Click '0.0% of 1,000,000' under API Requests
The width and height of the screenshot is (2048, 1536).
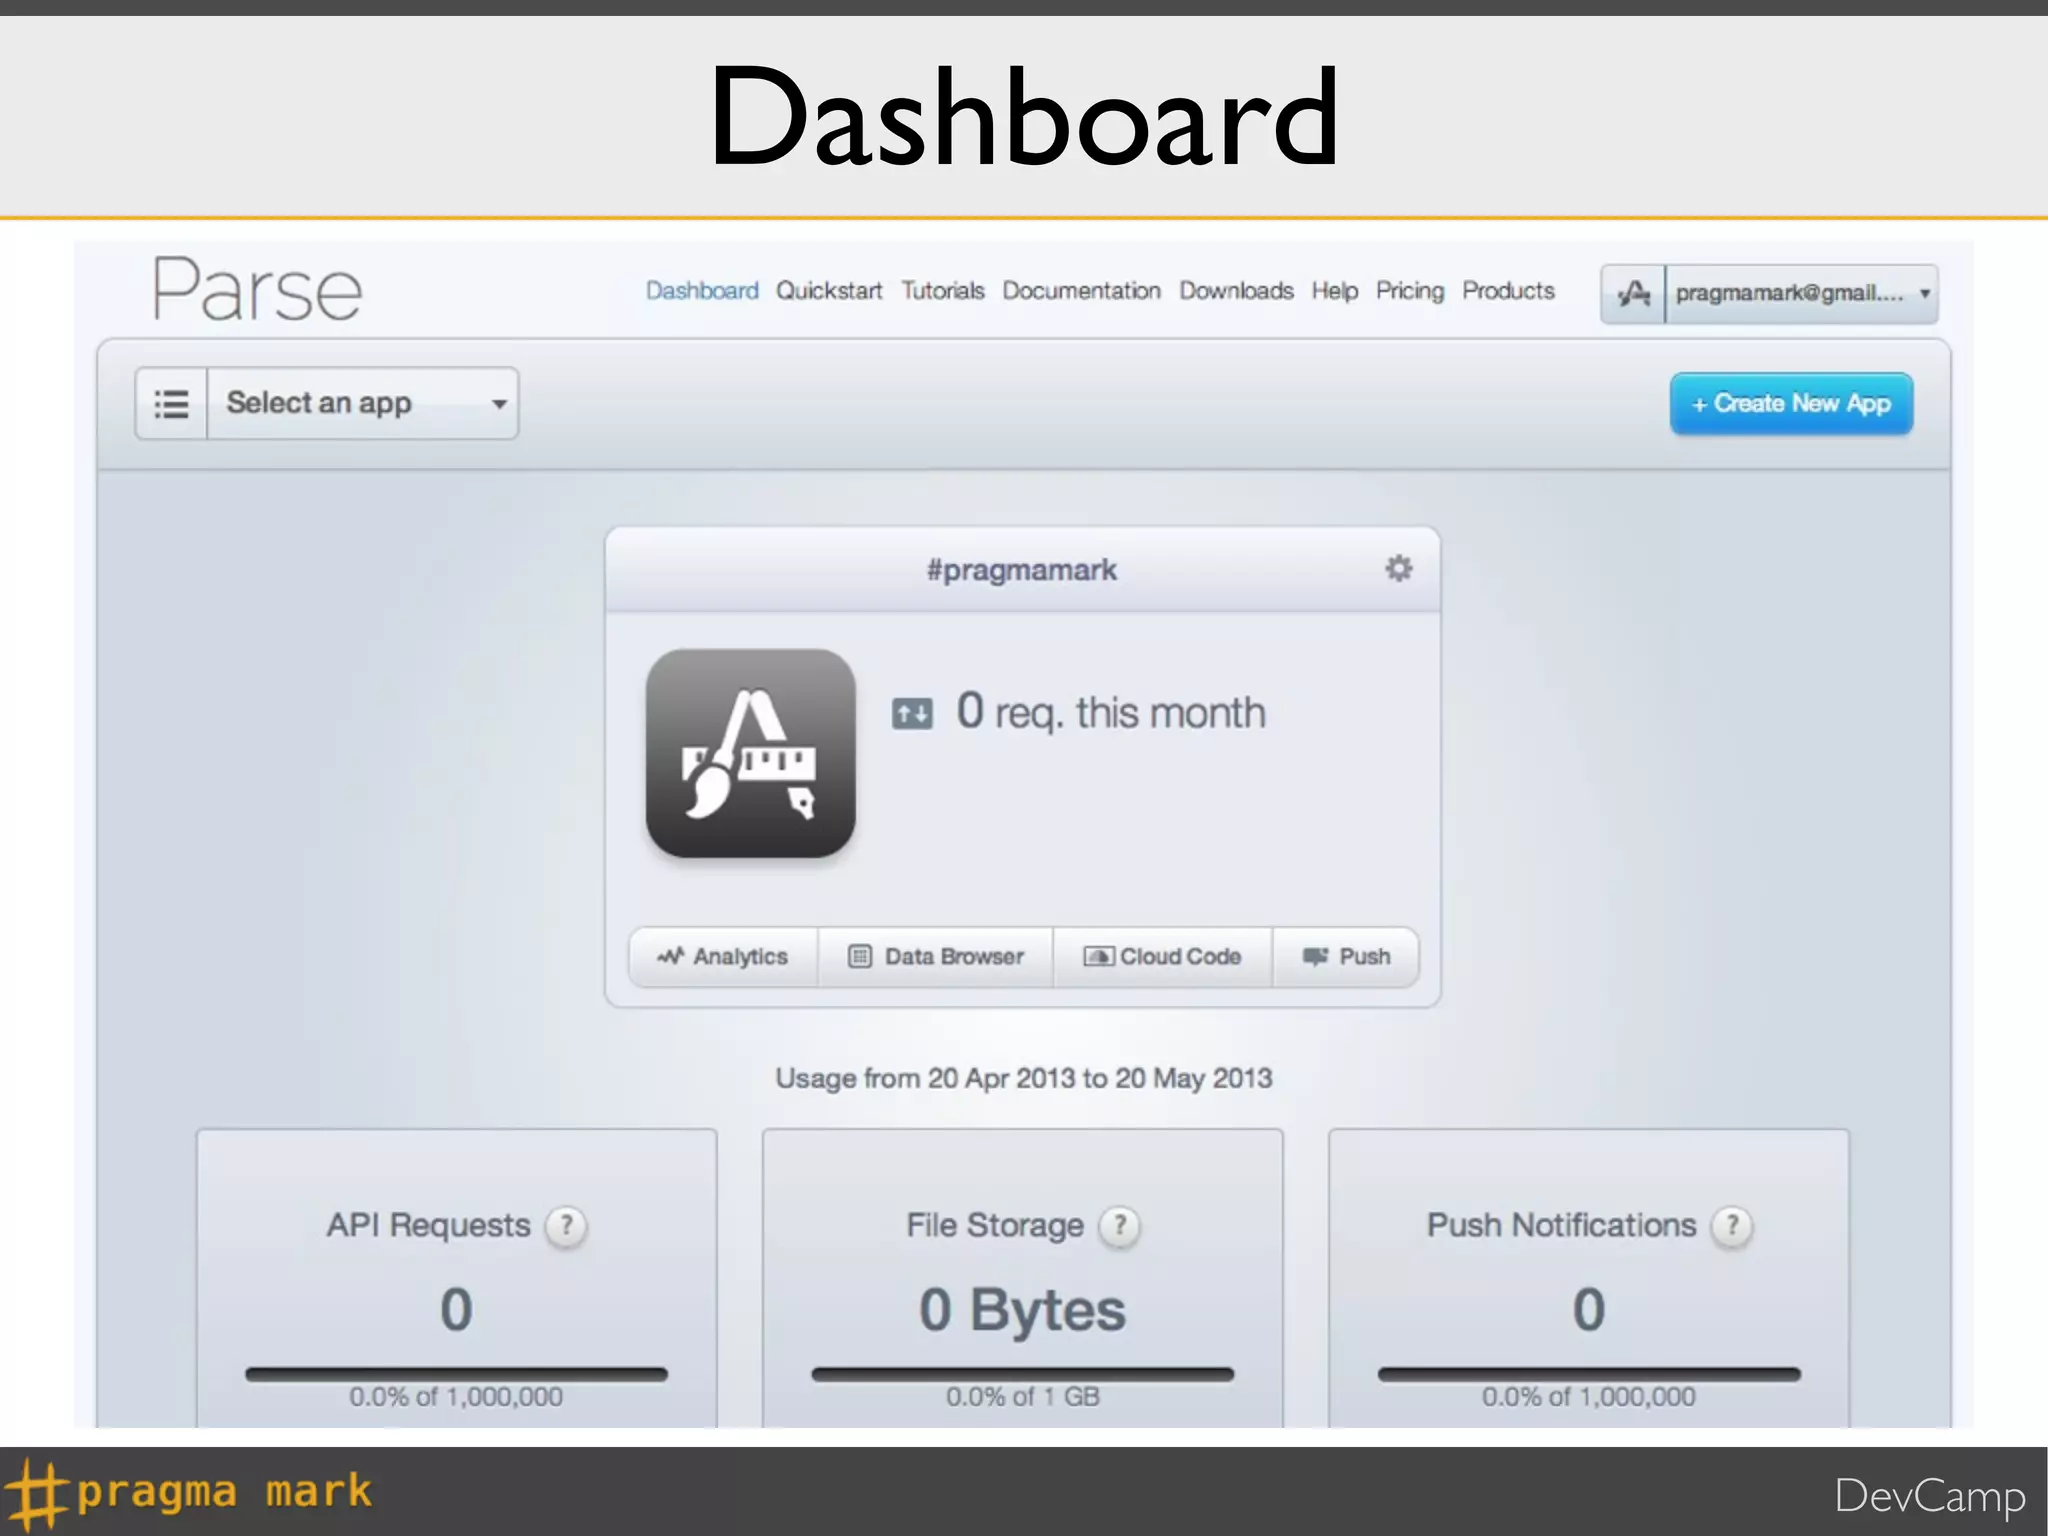[x=456, y=1397]
